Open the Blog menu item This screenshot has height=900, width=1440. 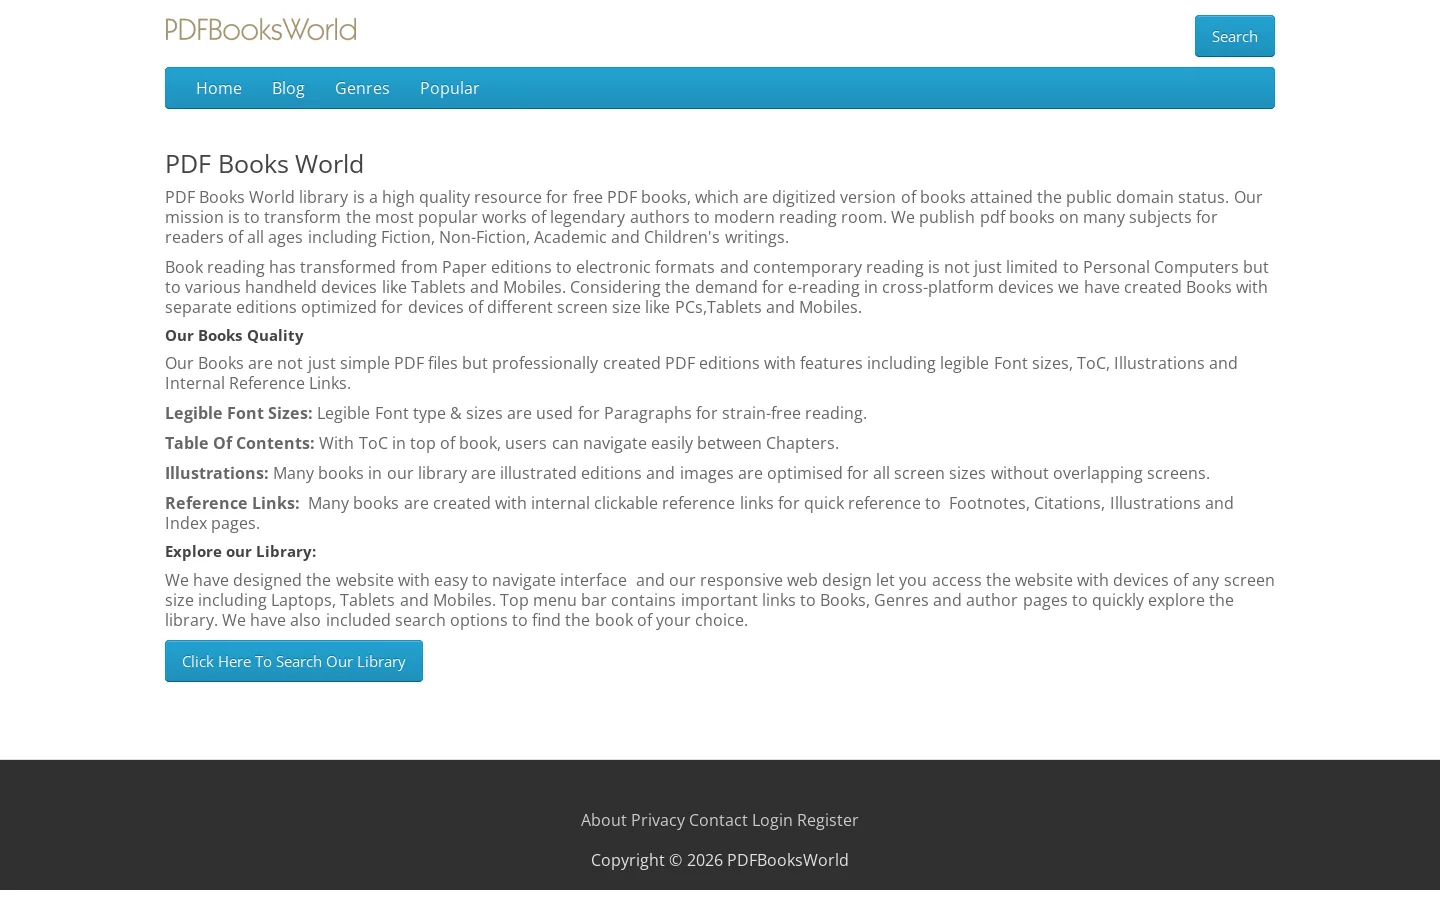[x=288, y=88]
